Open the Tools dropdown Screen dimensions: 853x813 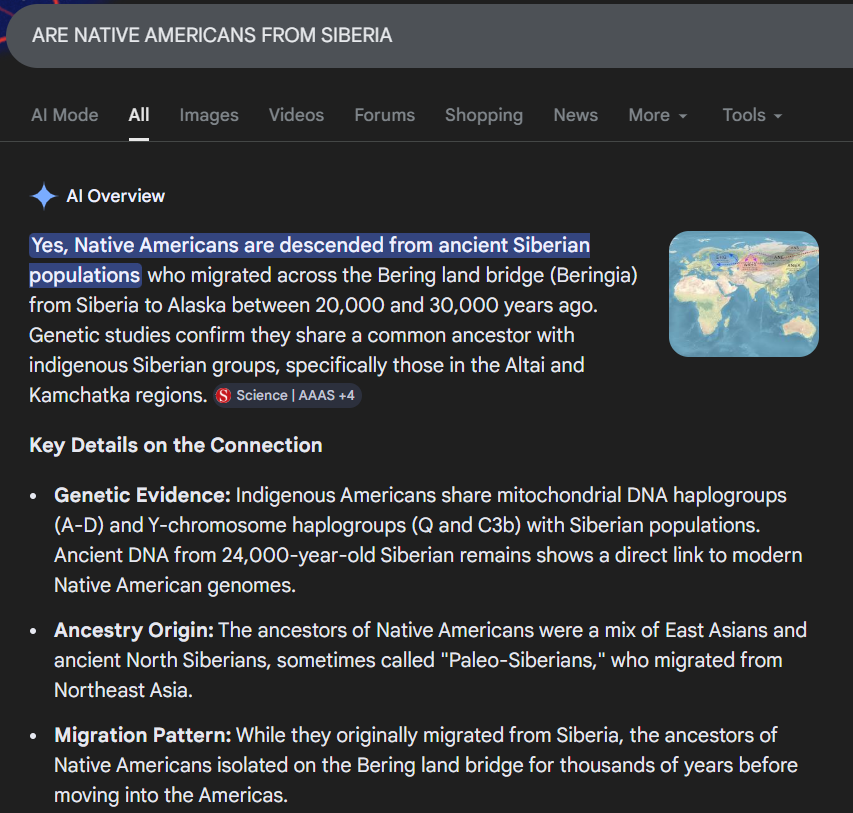click(x=752, y=115)
